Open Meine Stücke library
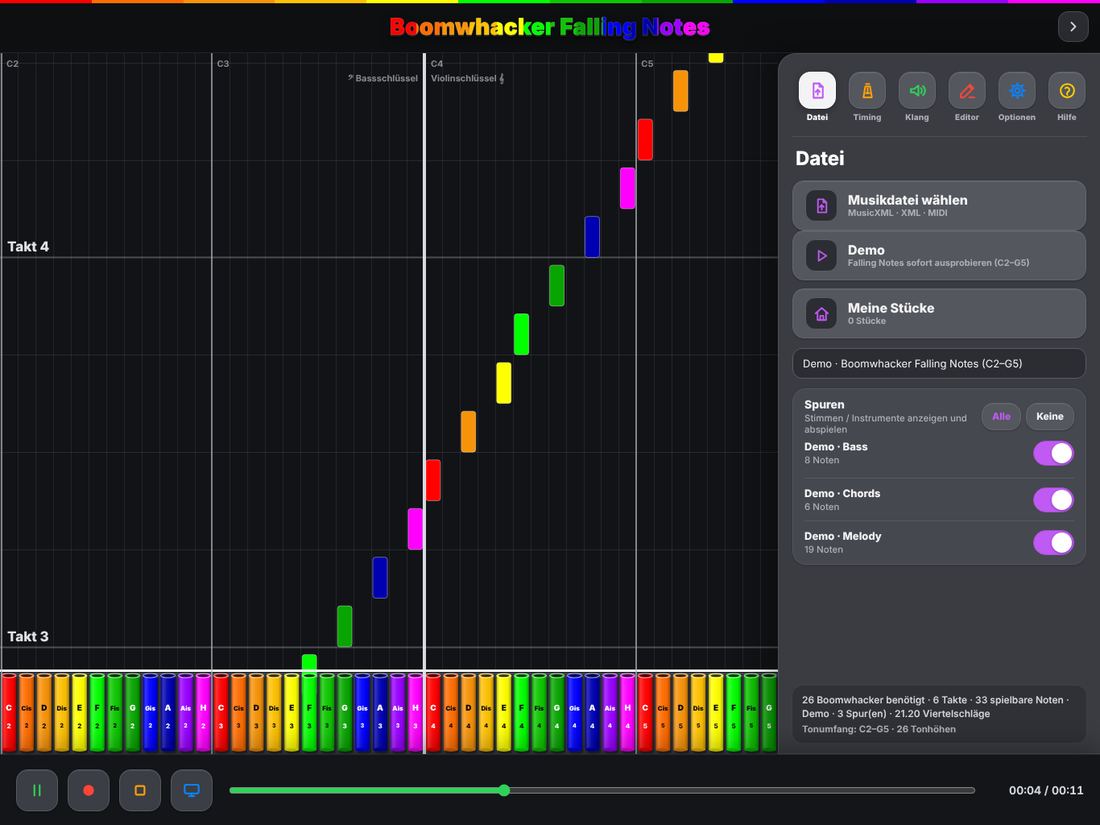The height and width of the screenshot is (825, 1100). (x=939, y=314)
